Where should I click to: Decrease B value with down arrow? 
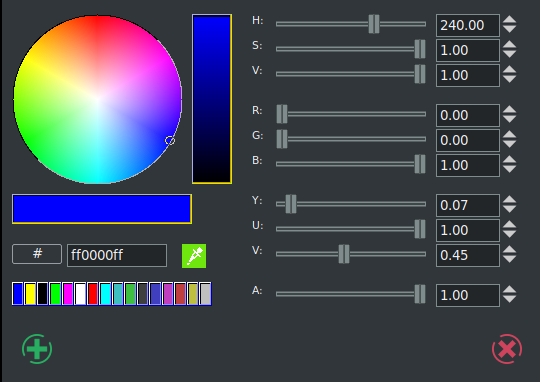(x=509, y=169)
